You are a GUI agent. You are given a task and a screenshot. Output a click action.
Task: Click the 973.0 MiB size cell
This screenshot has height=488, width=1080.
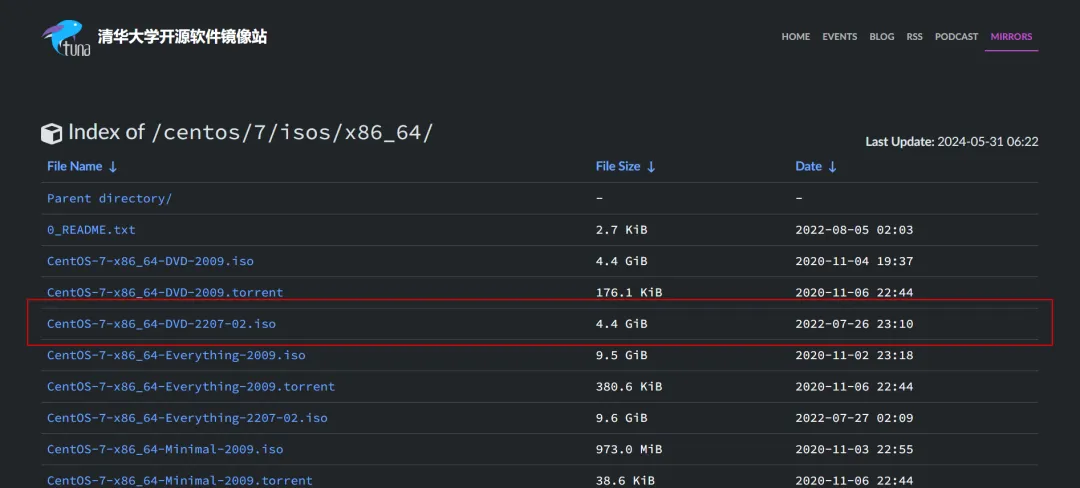(629, 449)
